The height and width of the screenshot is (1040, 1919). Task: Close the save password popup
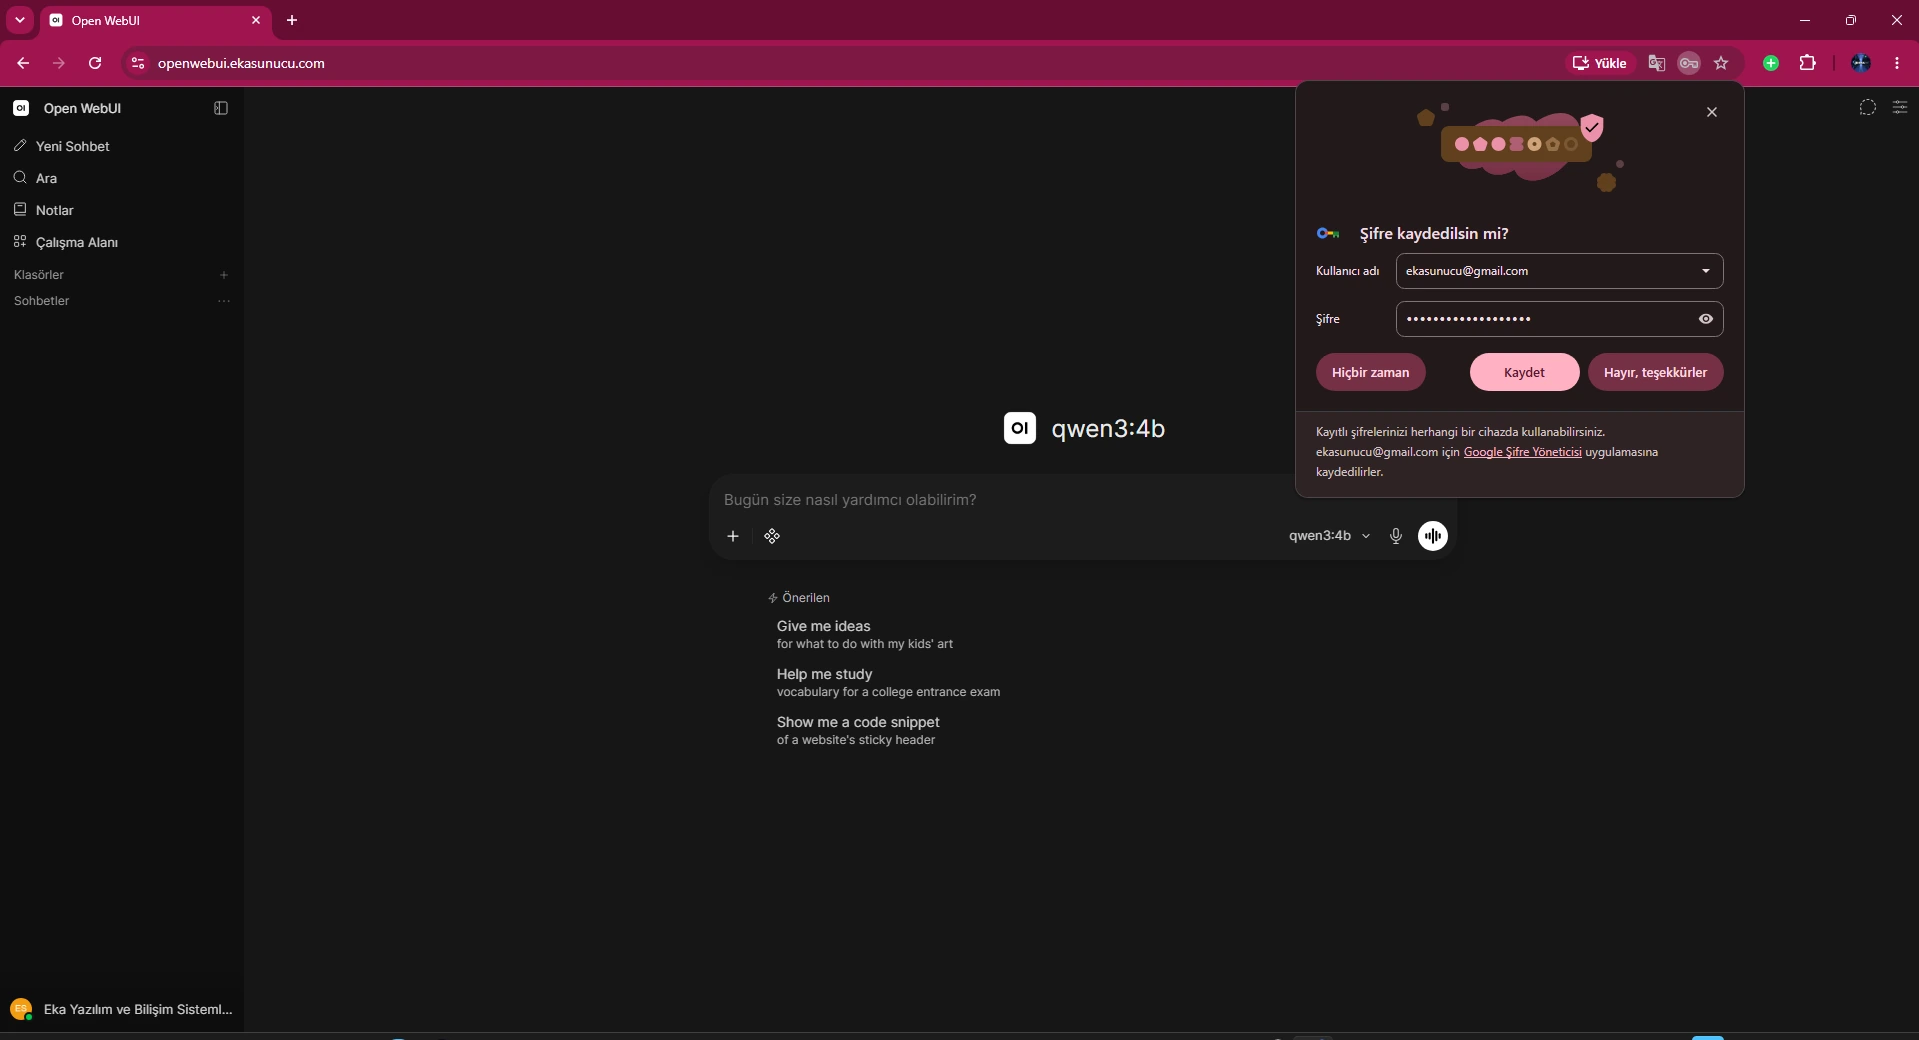[1712, 112]
